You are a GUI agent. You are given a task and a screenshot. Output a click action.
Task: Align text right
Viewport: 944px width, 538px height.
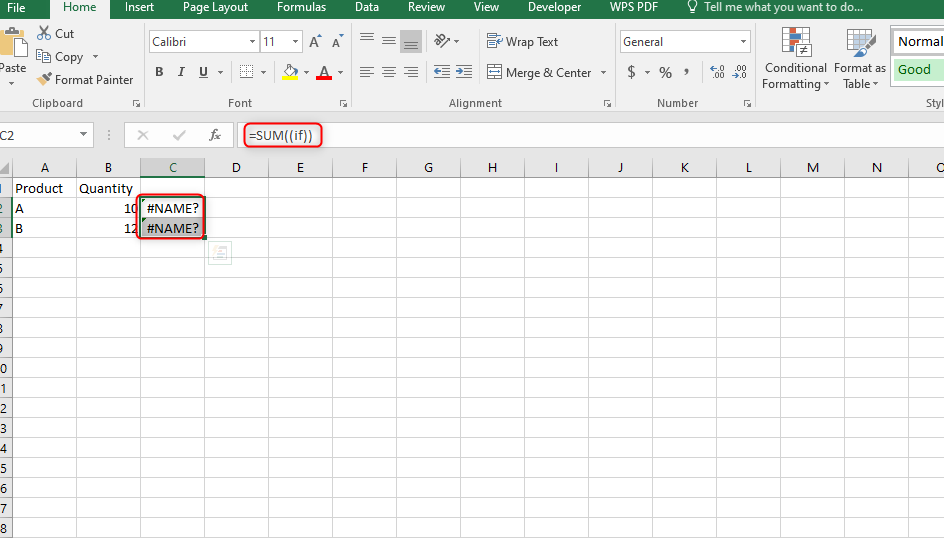(411, 72)
